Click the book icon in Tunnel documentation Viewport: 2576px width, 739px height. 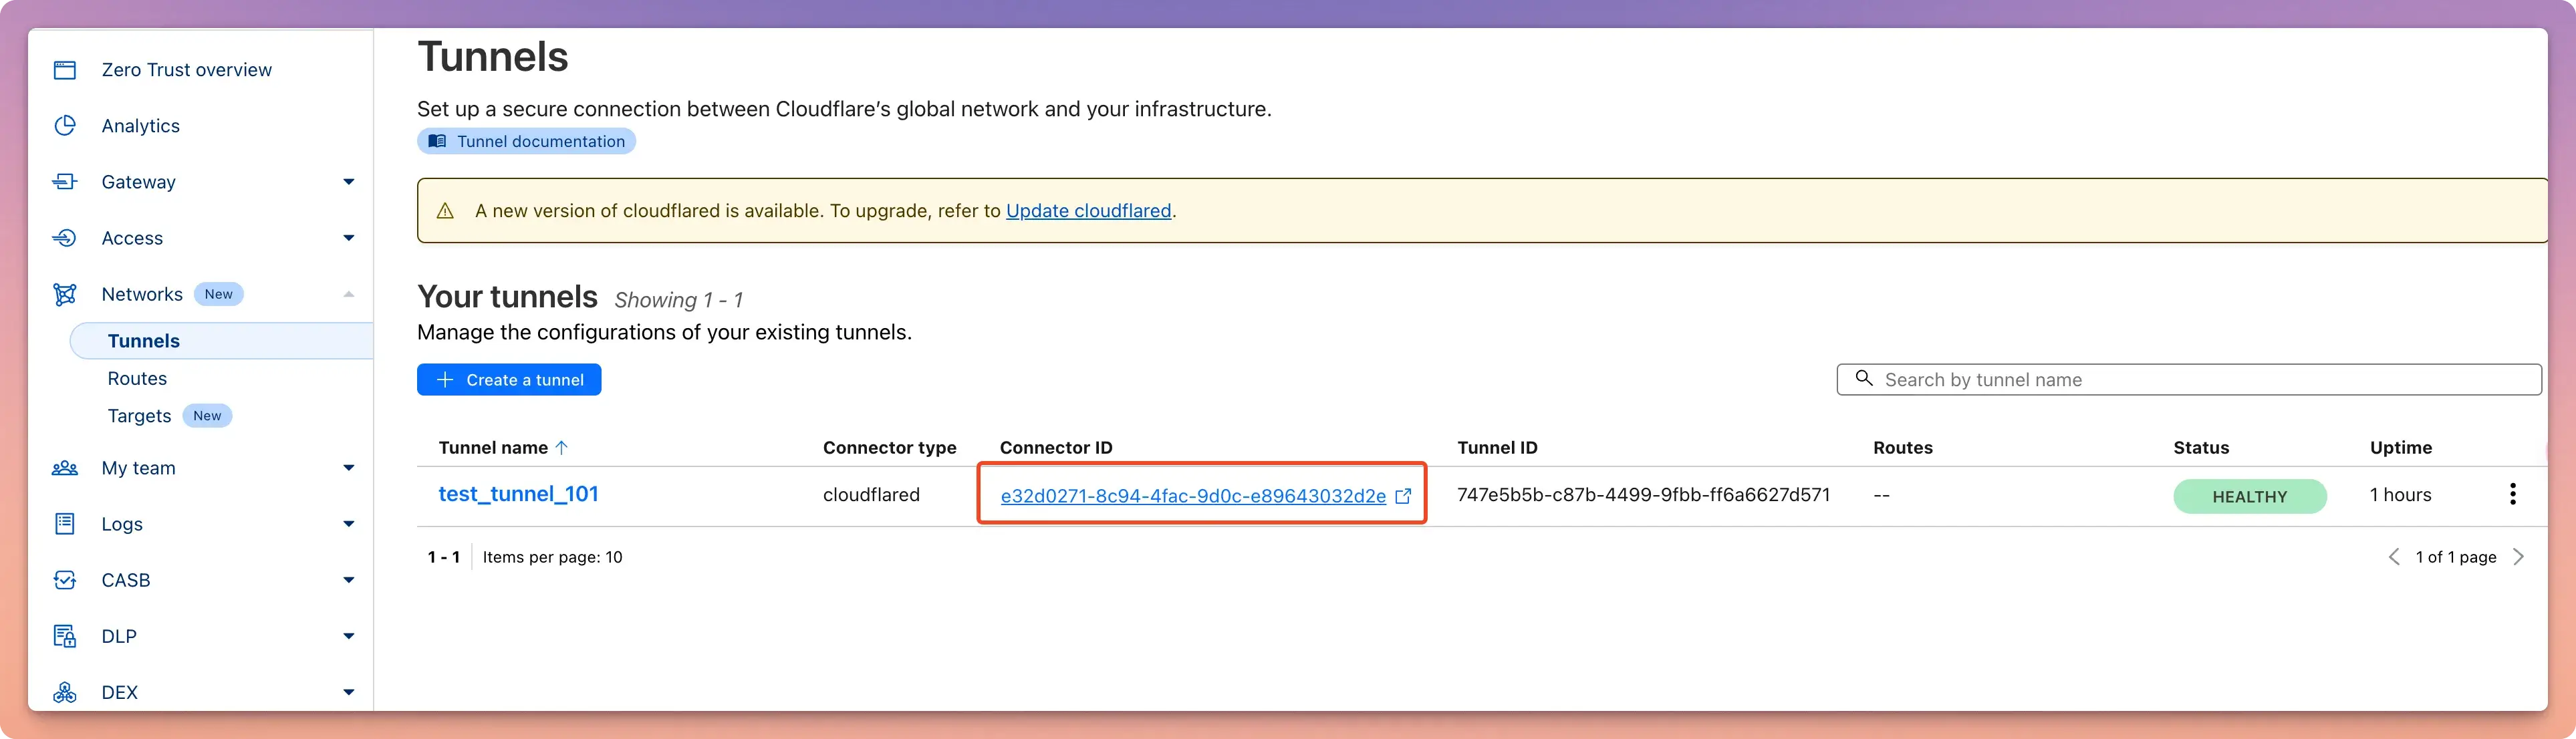437,141
